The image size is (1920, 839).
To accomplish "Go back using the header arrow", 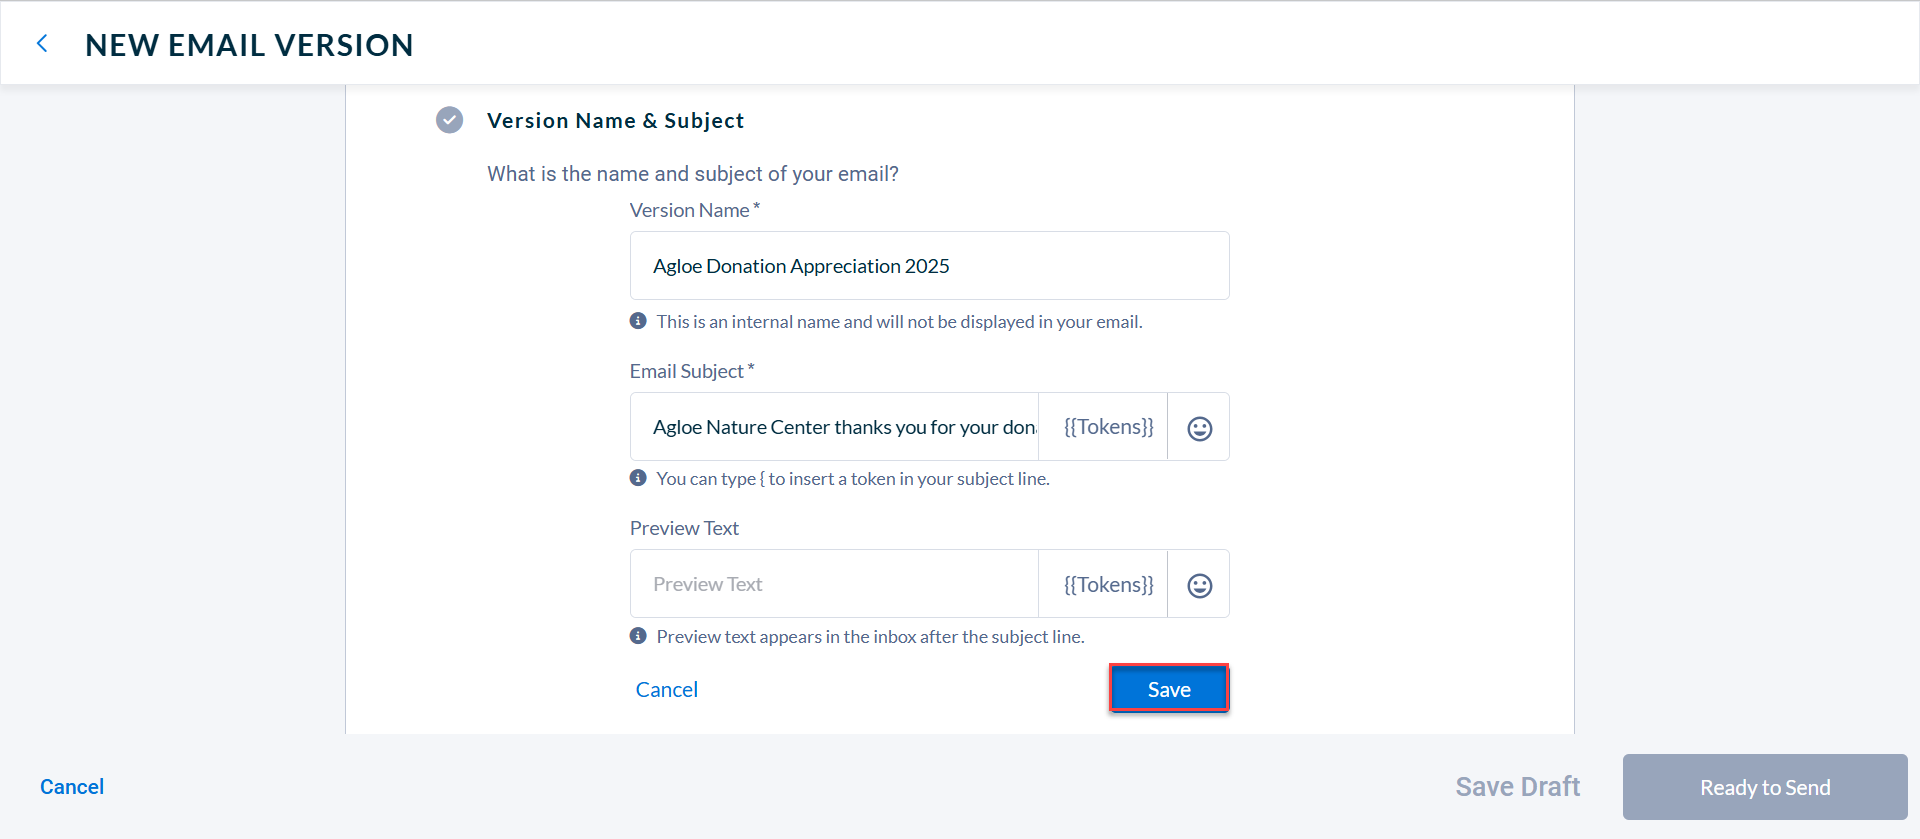I will 42,44.
